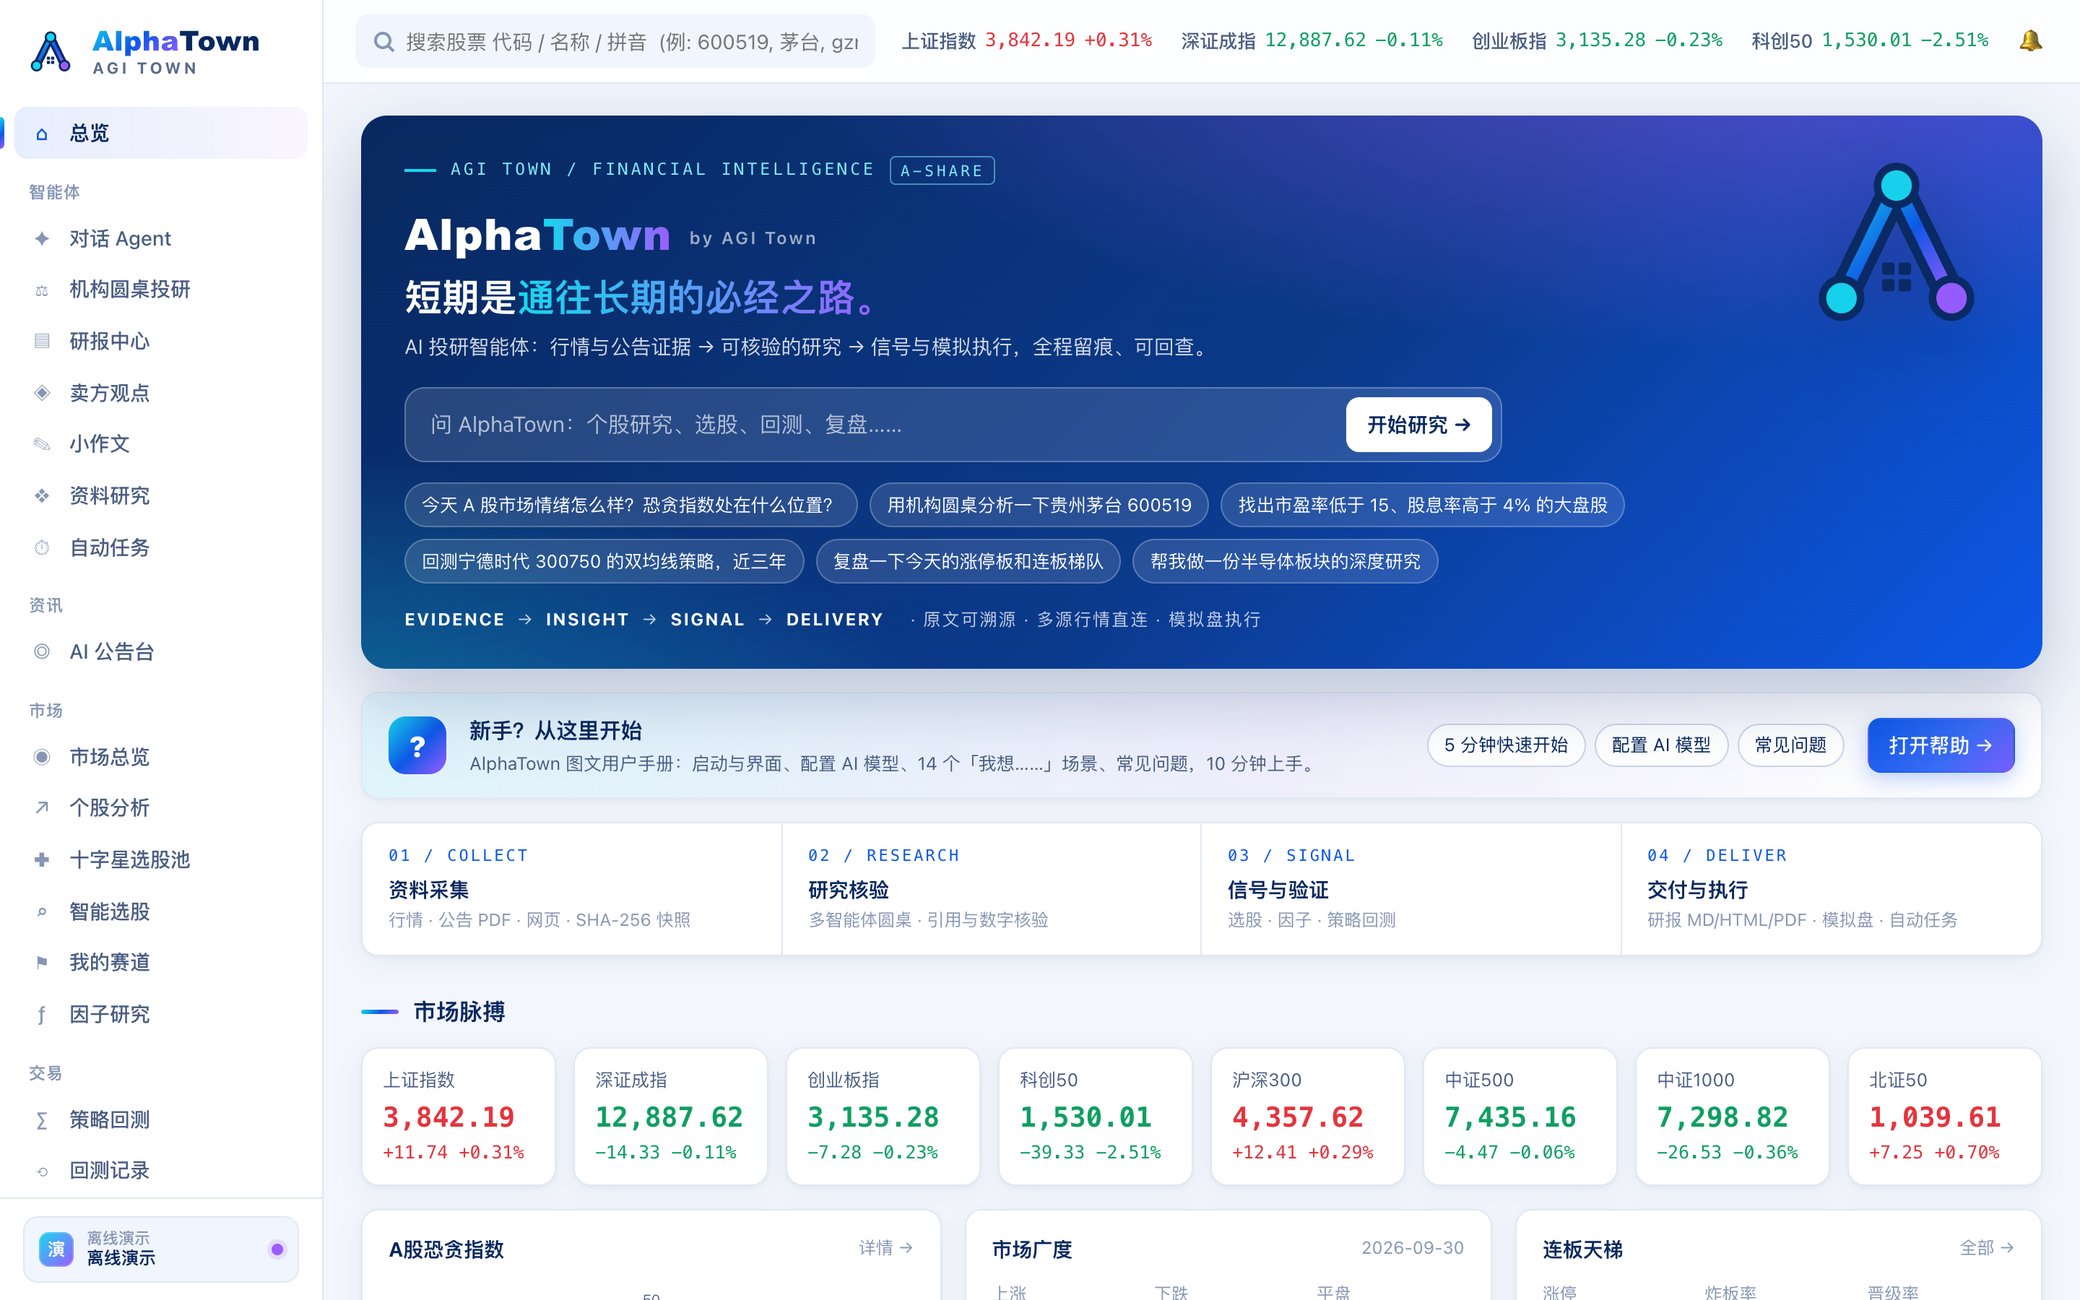Click the 市场总览 radio-style icon
This screenshot has width=2080, height=1300.
click(x=42, y=757)
